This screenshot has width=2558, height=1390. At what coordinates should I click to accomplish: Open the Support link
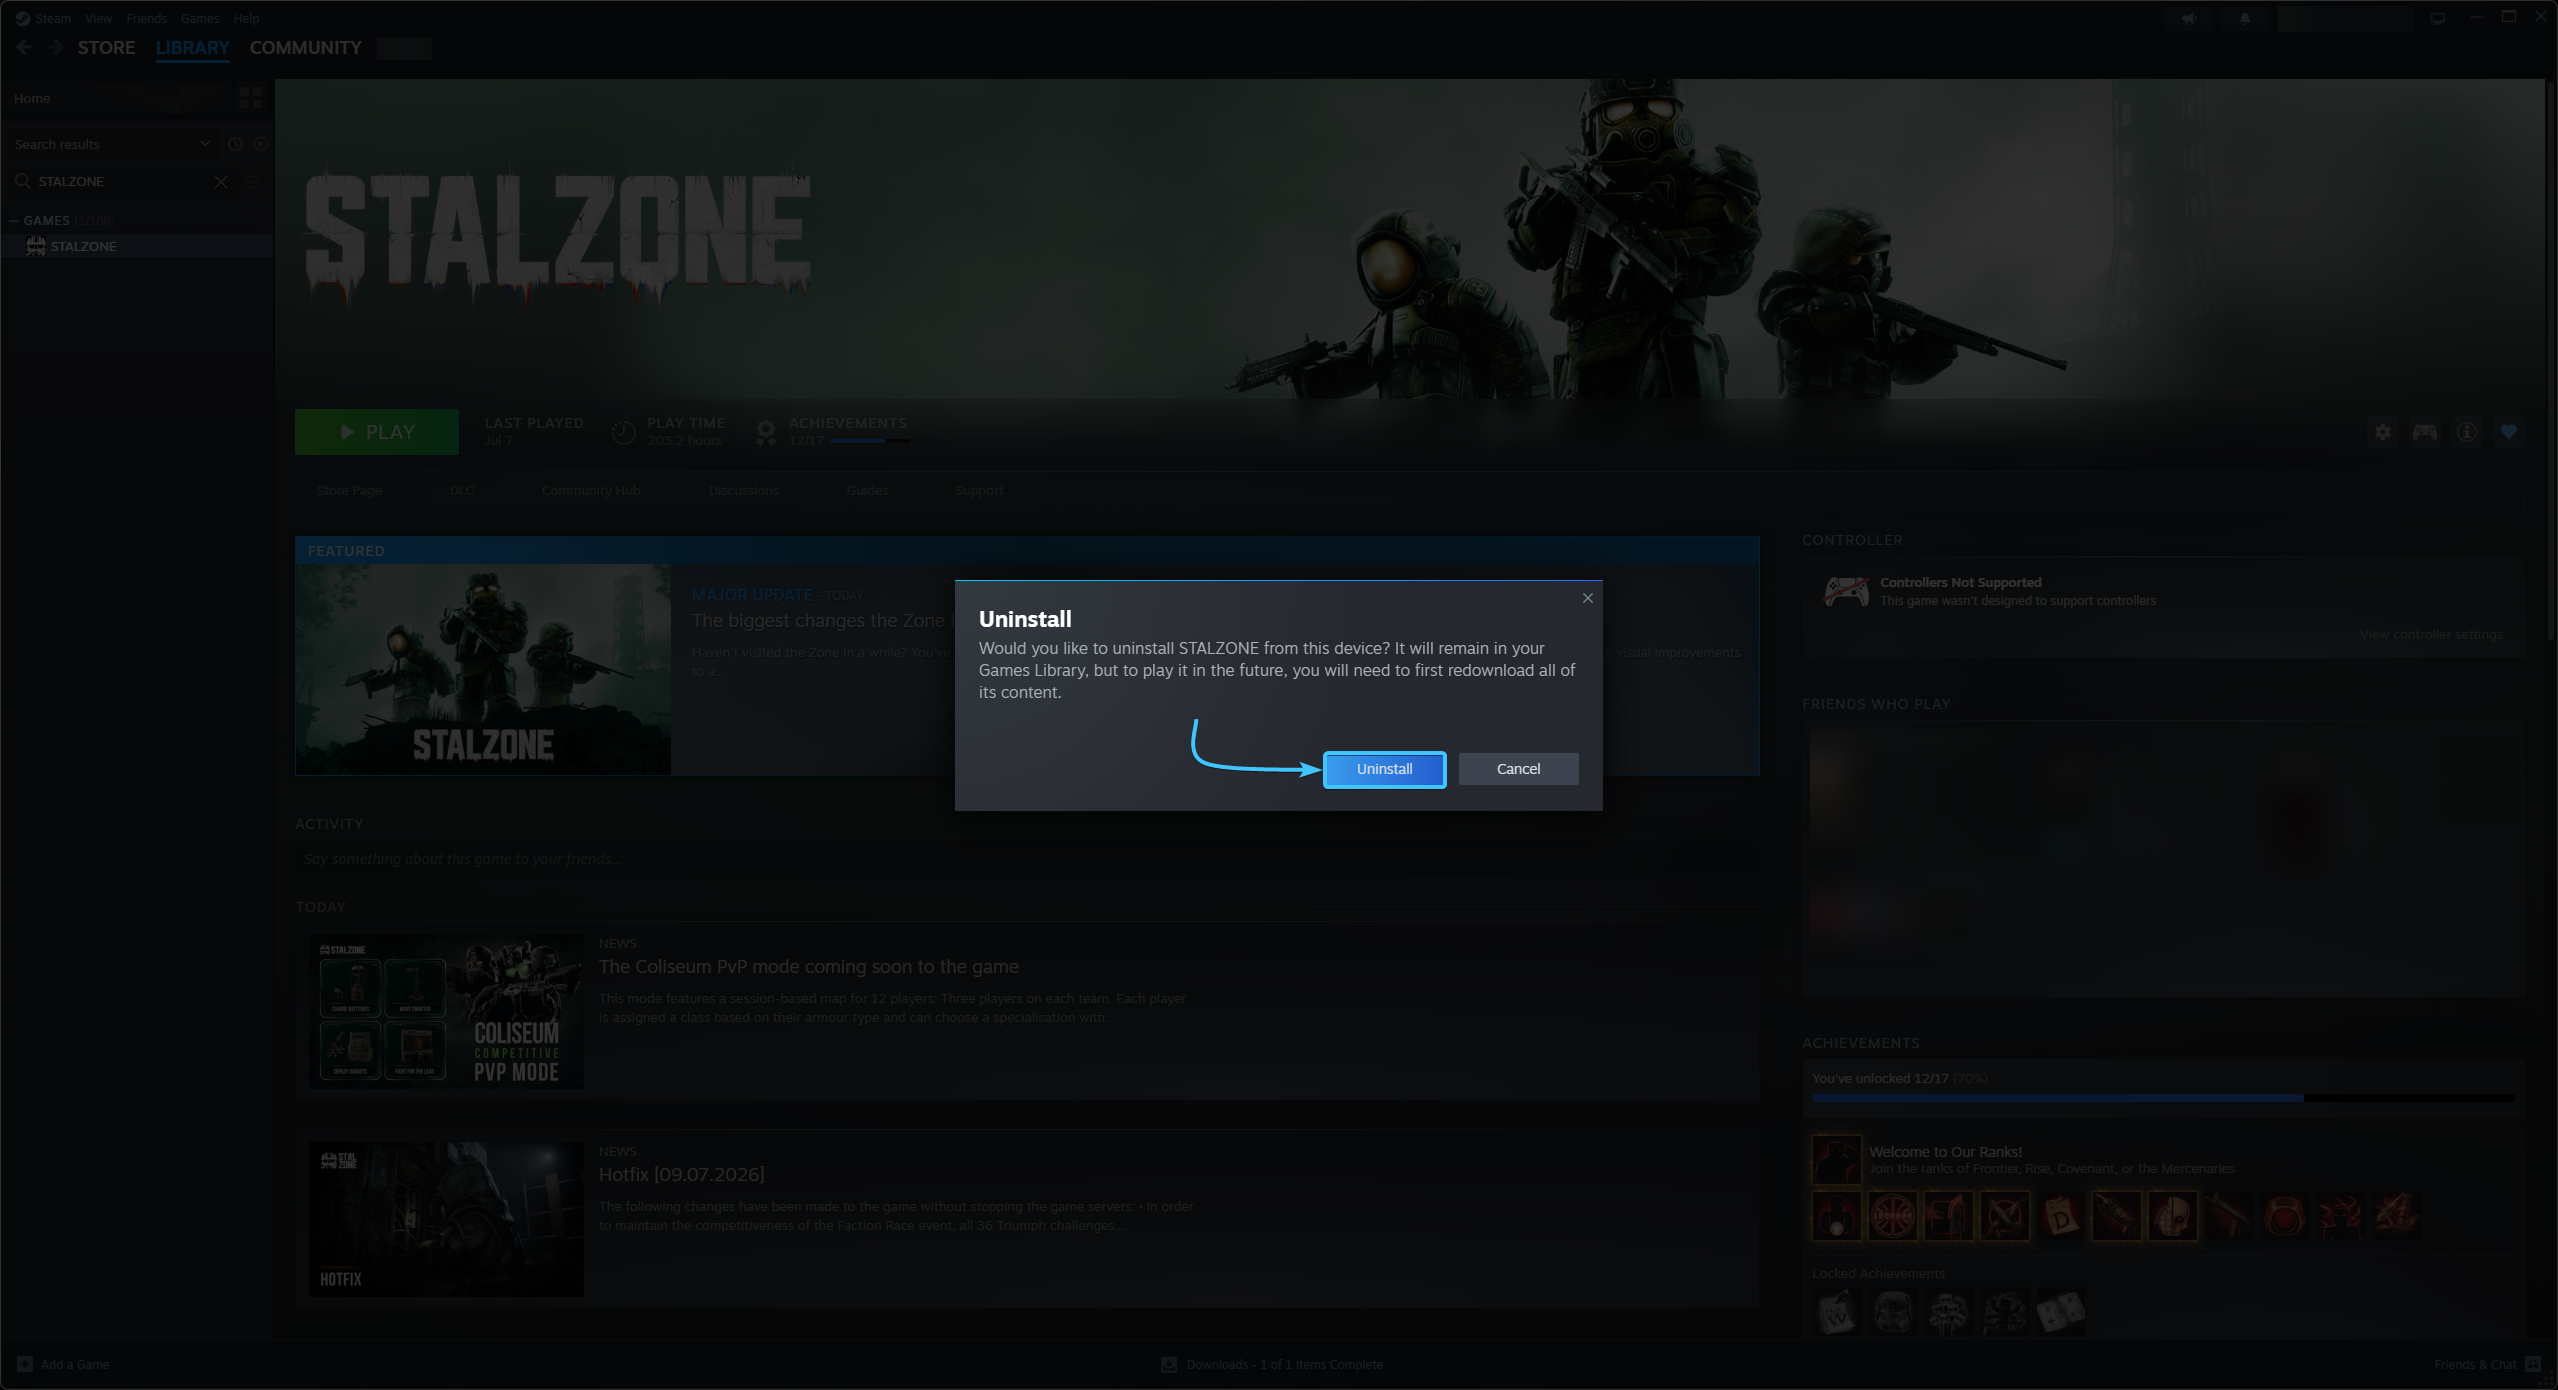pyautogui.click(x=979, y=490)
